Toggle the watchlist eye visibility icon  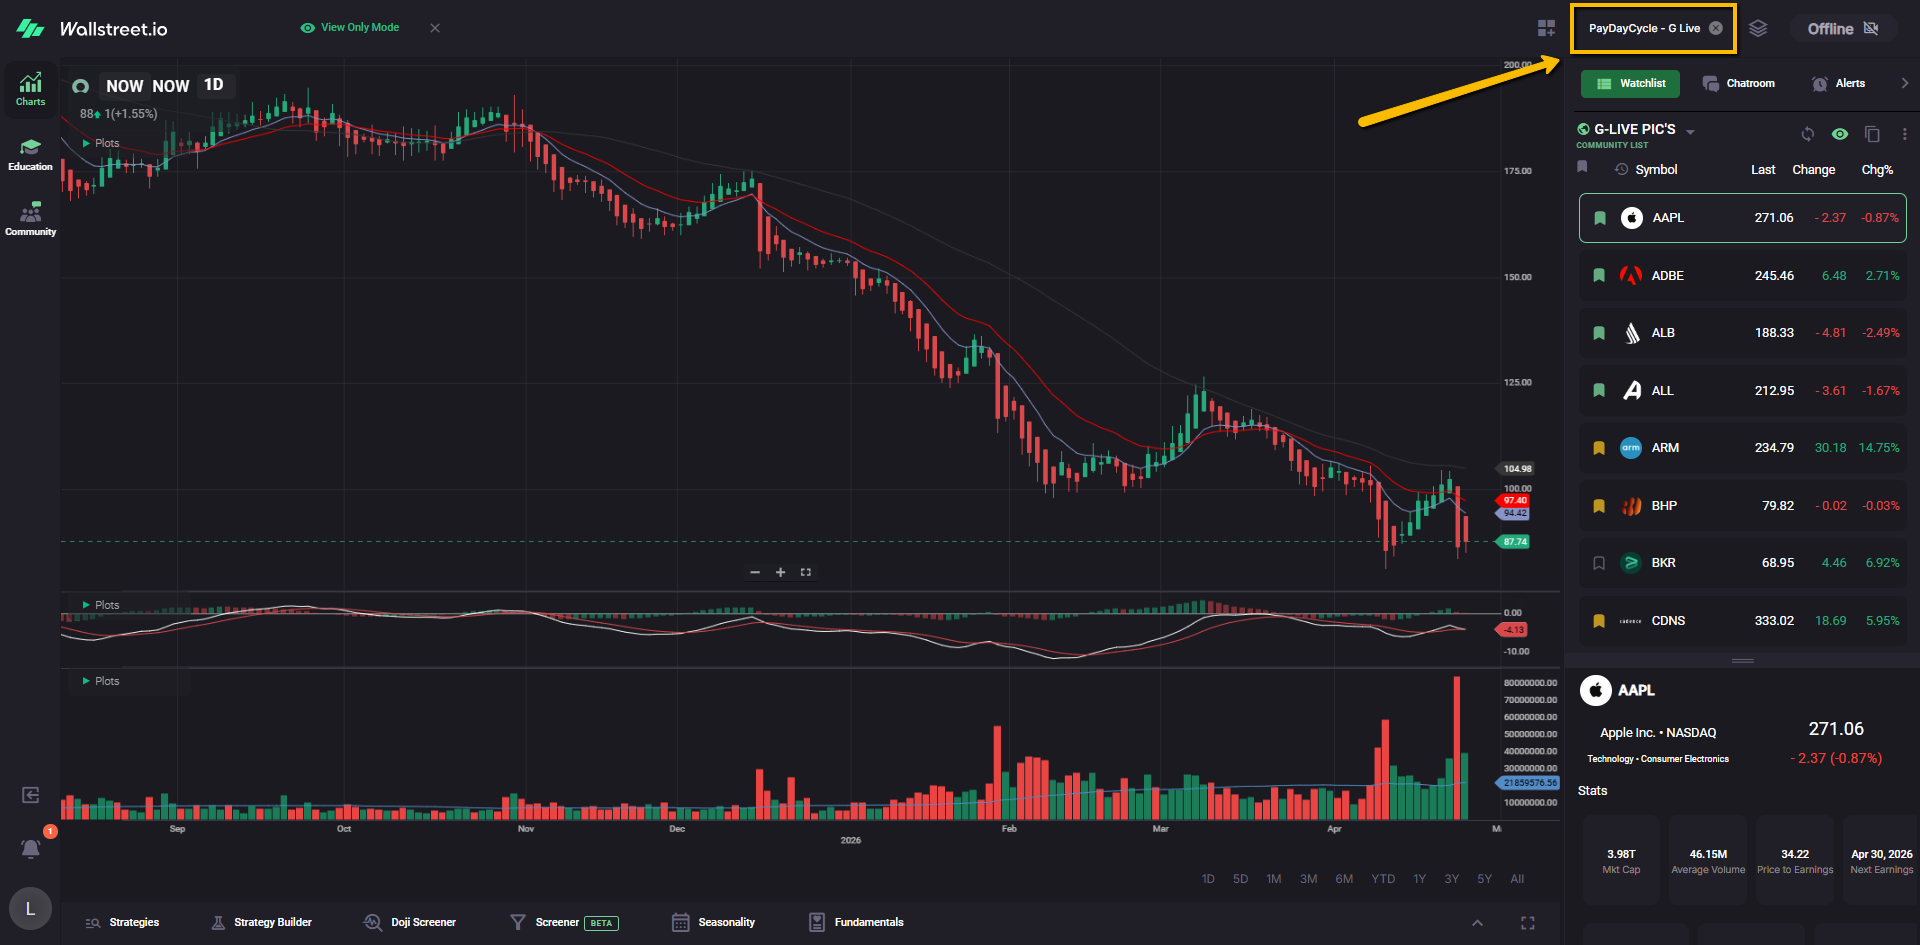[1840, 134]
